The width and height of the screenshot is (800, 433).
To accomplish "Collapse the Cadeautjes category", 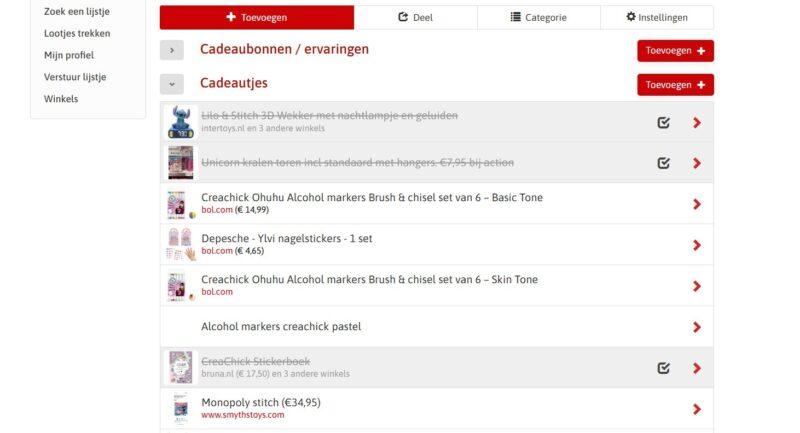I will click(x=171, y=84).
